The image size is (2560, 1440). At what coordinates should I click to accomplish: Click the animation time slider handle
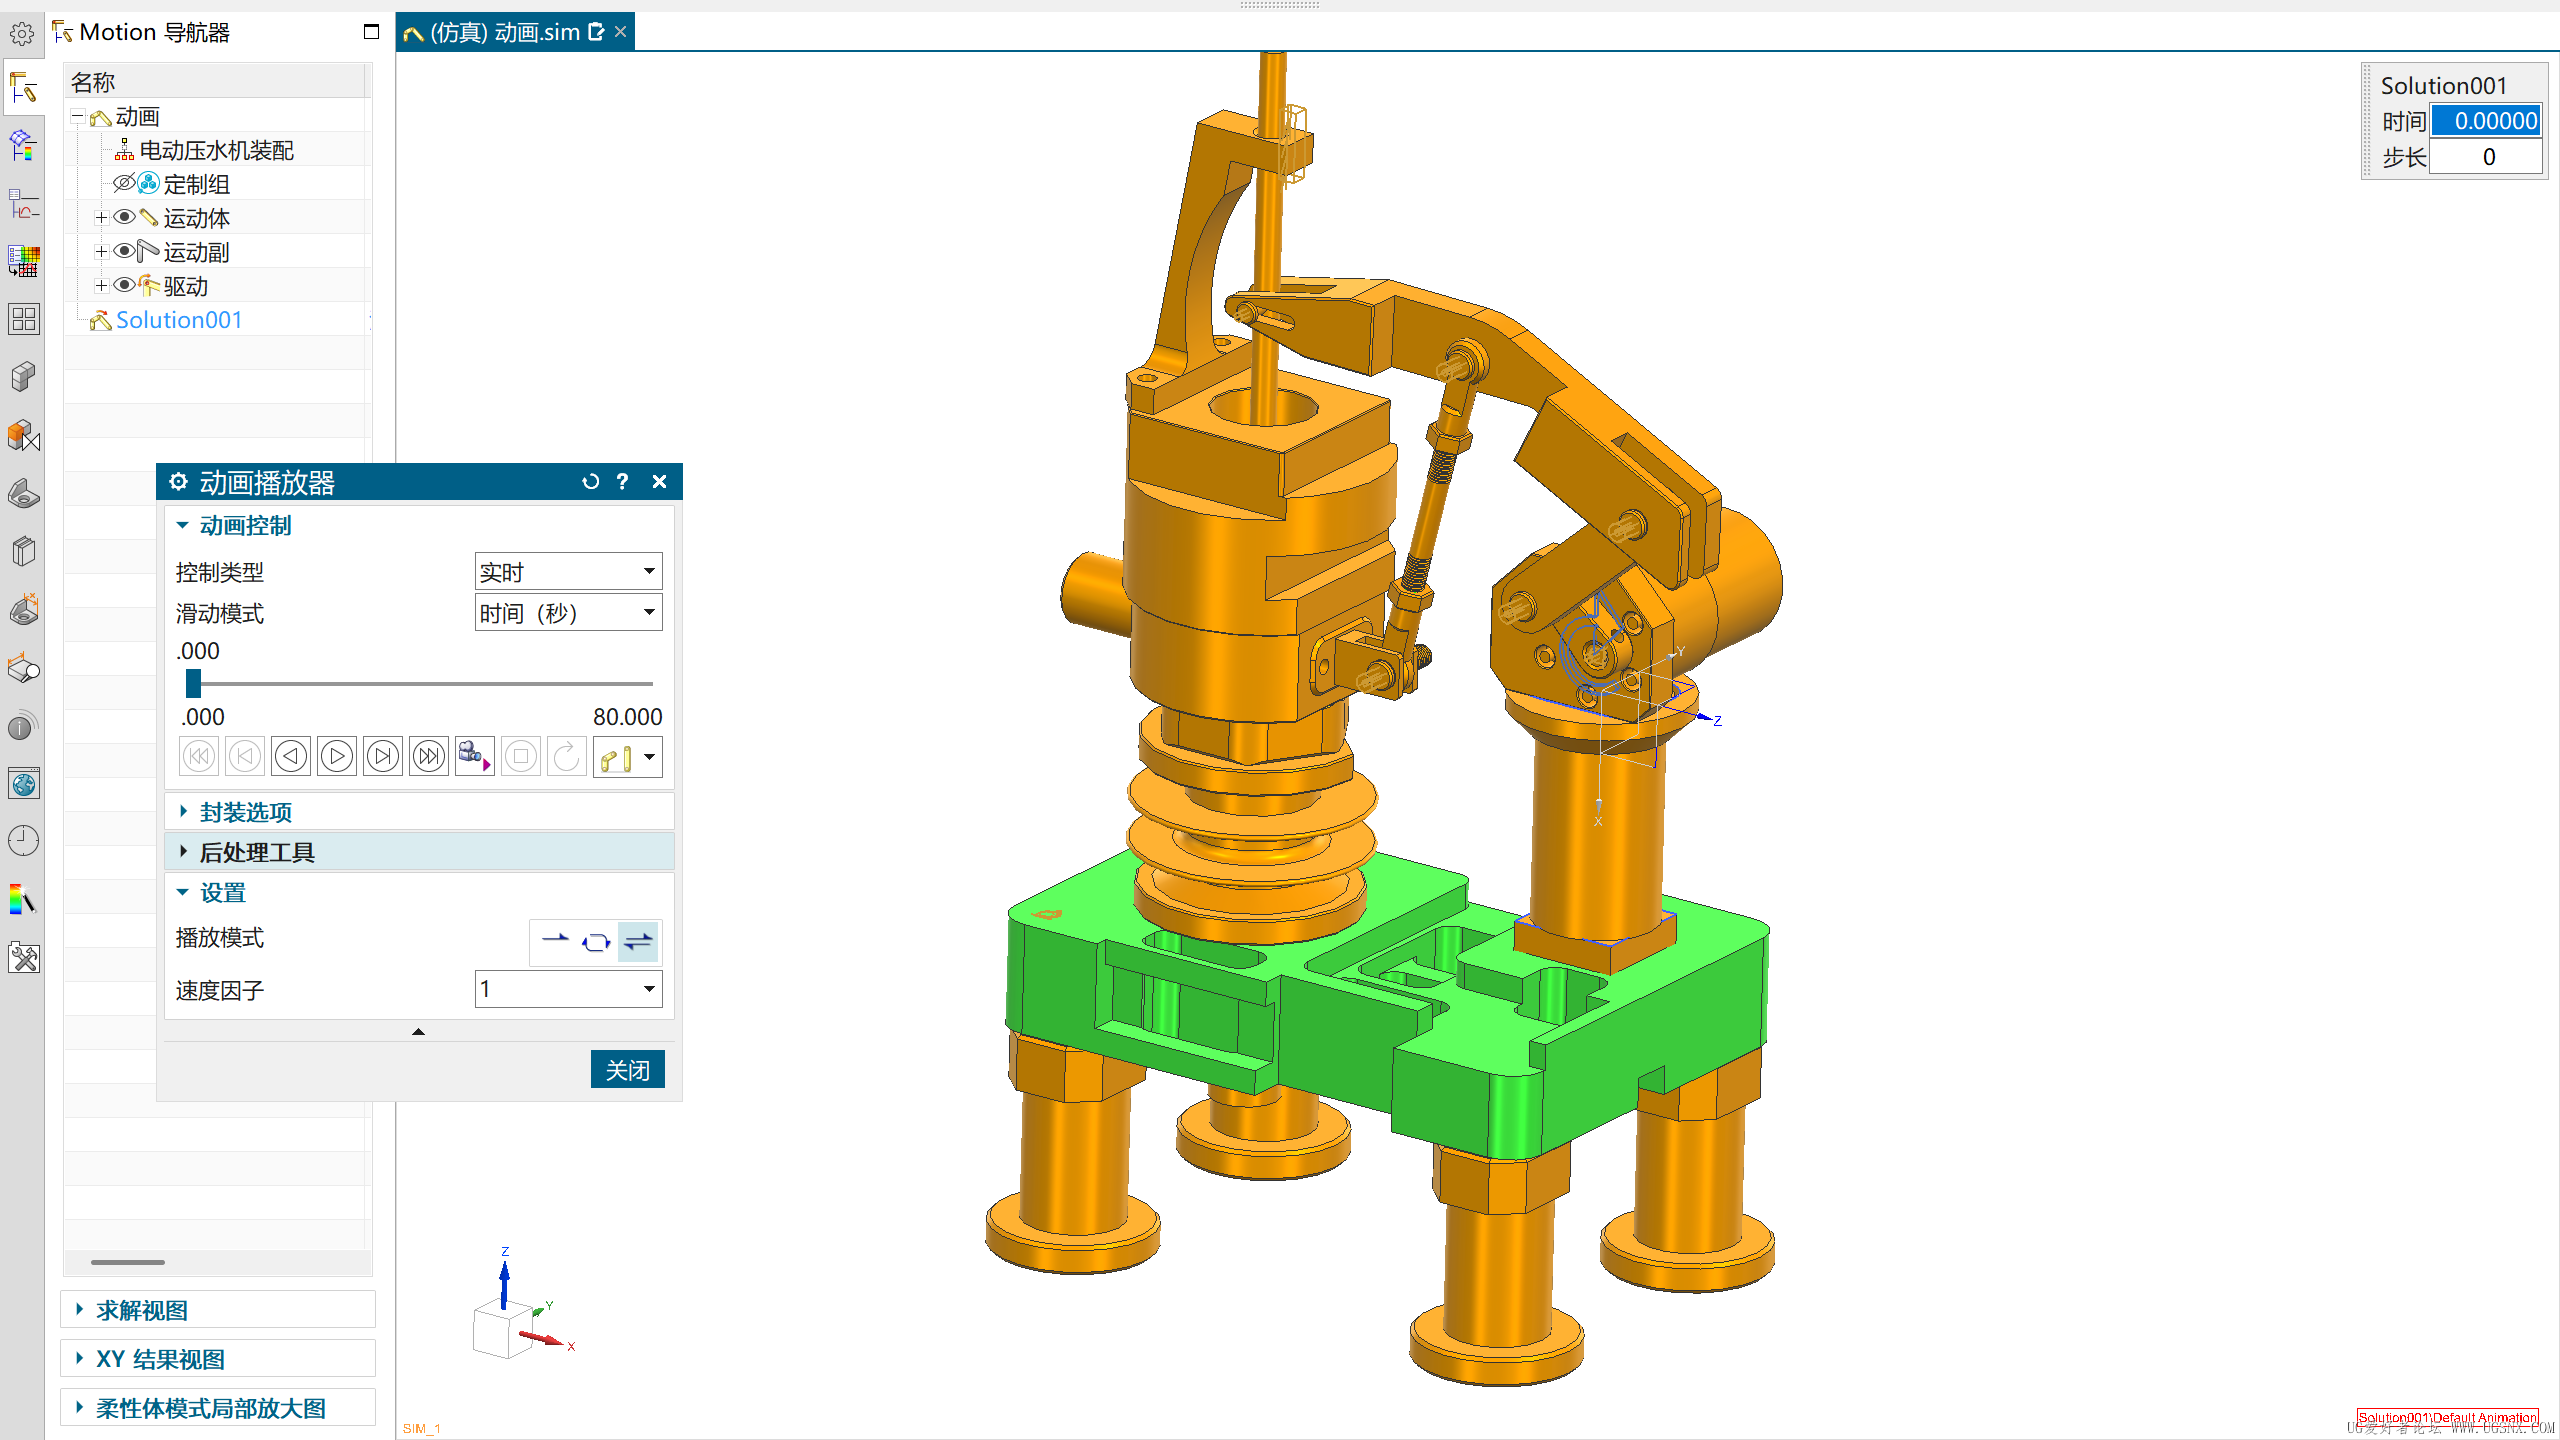[194, 684]
